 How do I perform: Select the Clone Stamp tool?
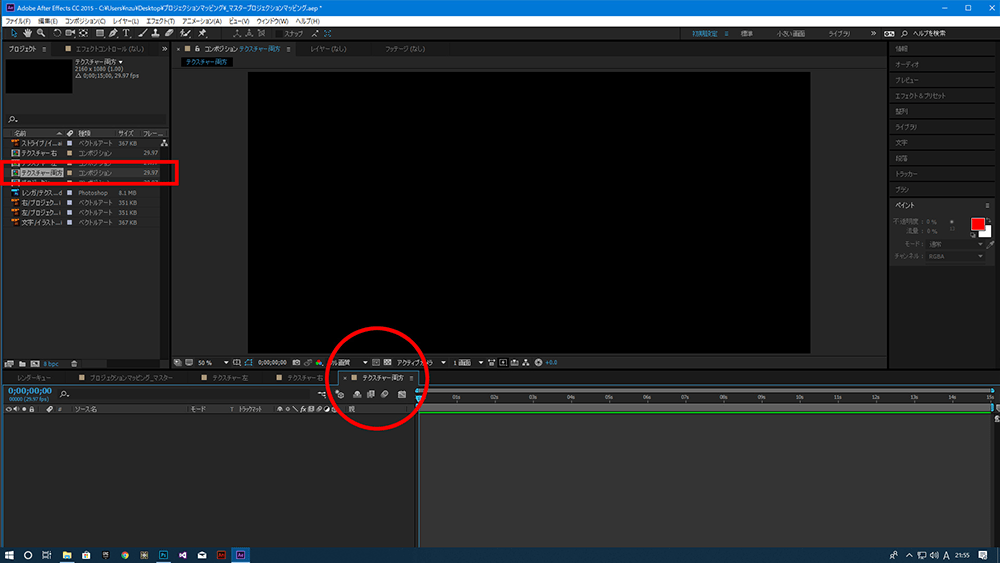155,33
